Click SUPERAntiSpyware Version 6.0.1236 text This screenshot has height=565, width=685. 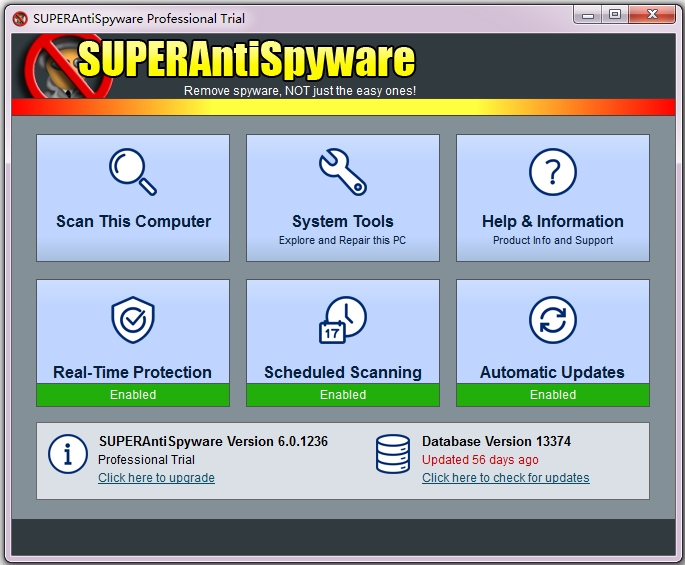pos(213,441)
